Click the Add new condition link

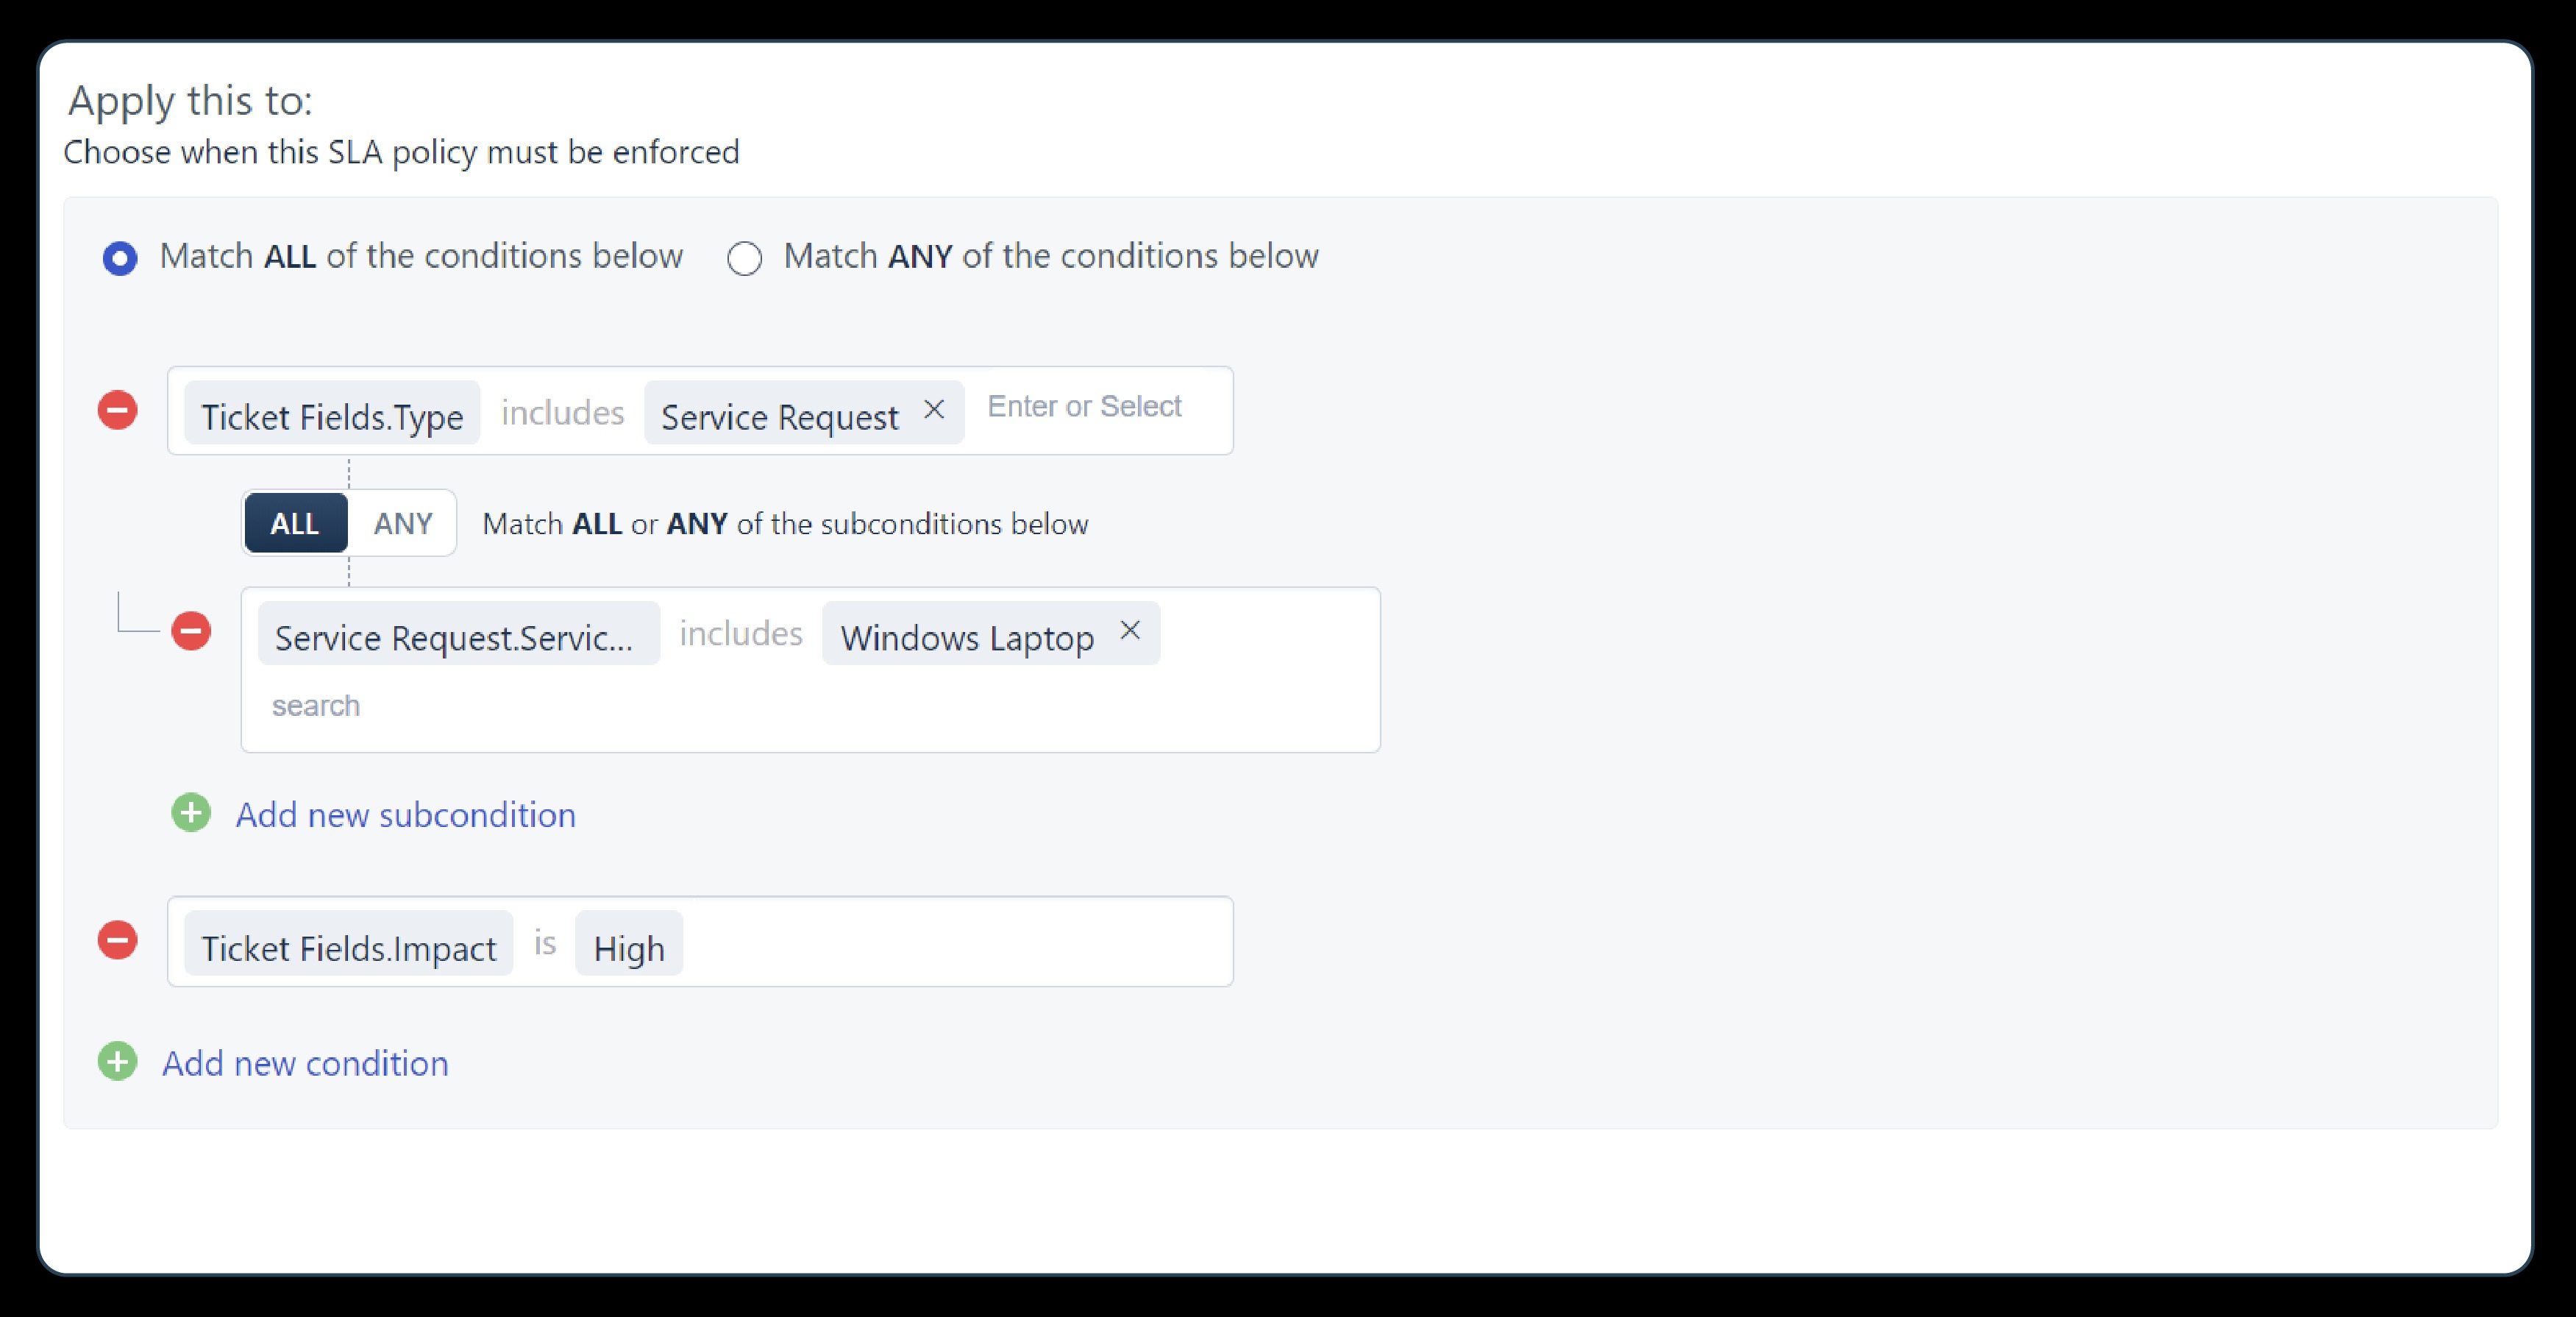[305, 1063]
